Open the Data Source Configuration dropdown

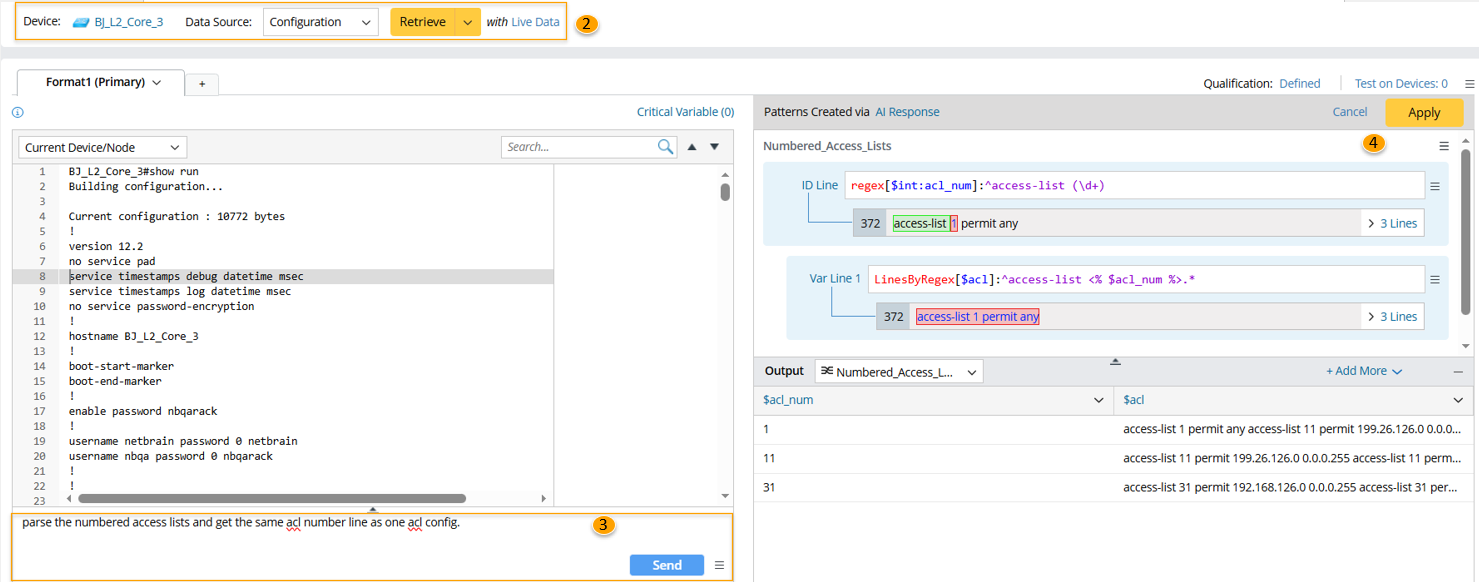[320, 22]
